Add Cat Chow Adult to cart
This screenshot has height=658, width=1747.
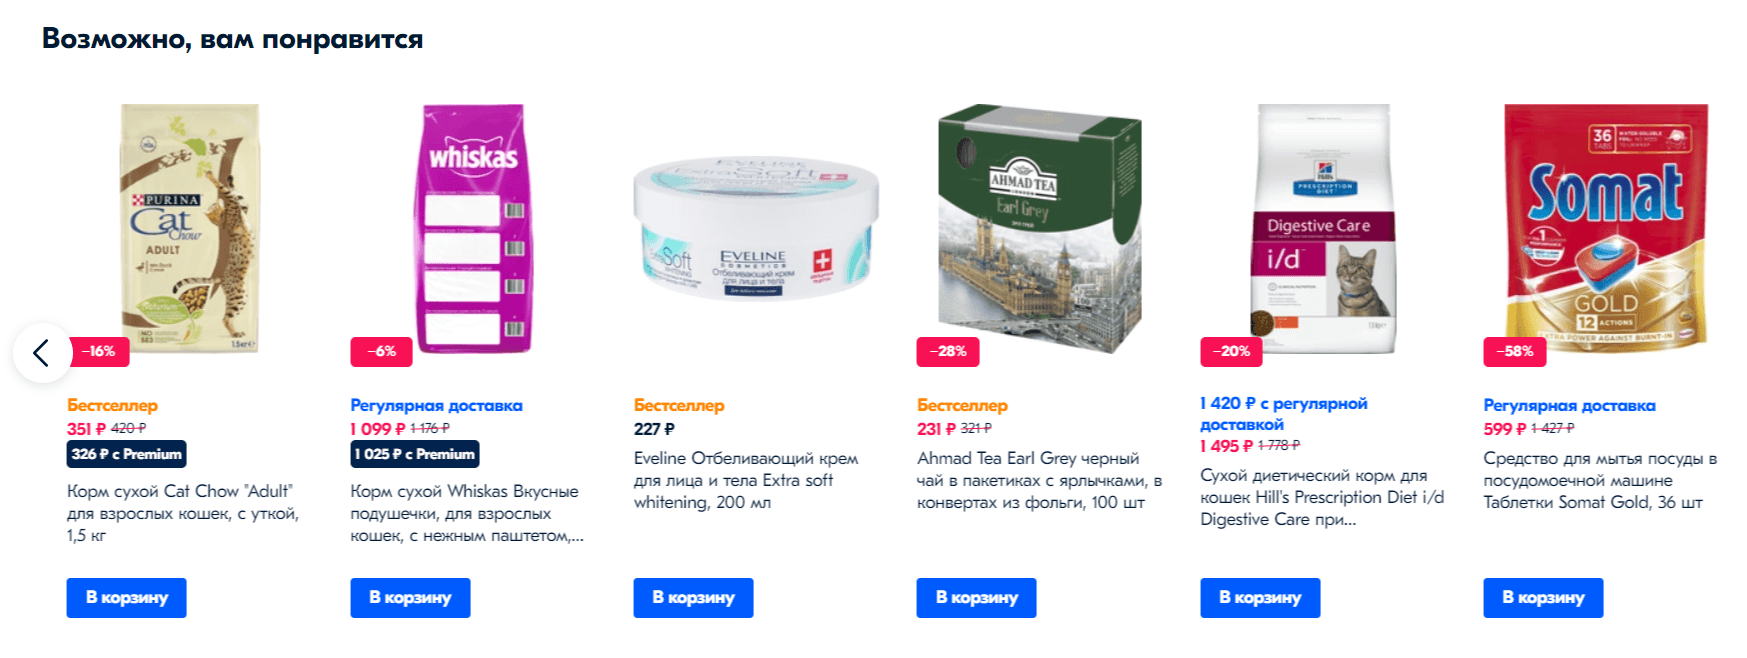pos(127,597)
